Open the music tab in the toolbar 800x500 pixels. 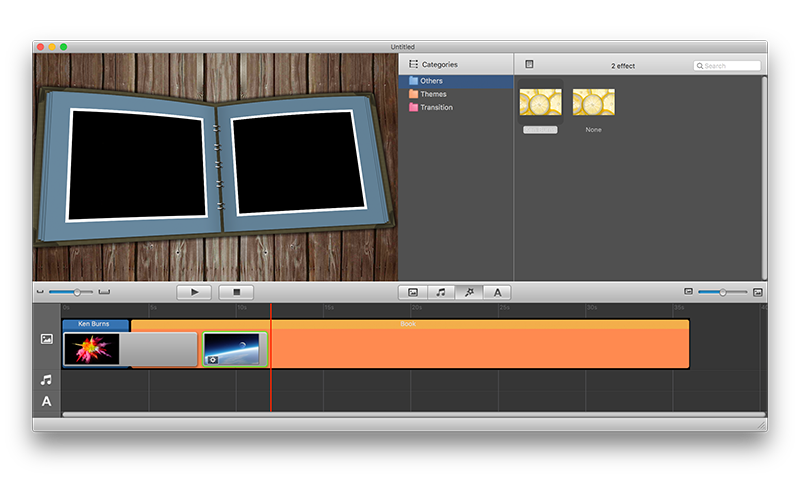(440, 292)
